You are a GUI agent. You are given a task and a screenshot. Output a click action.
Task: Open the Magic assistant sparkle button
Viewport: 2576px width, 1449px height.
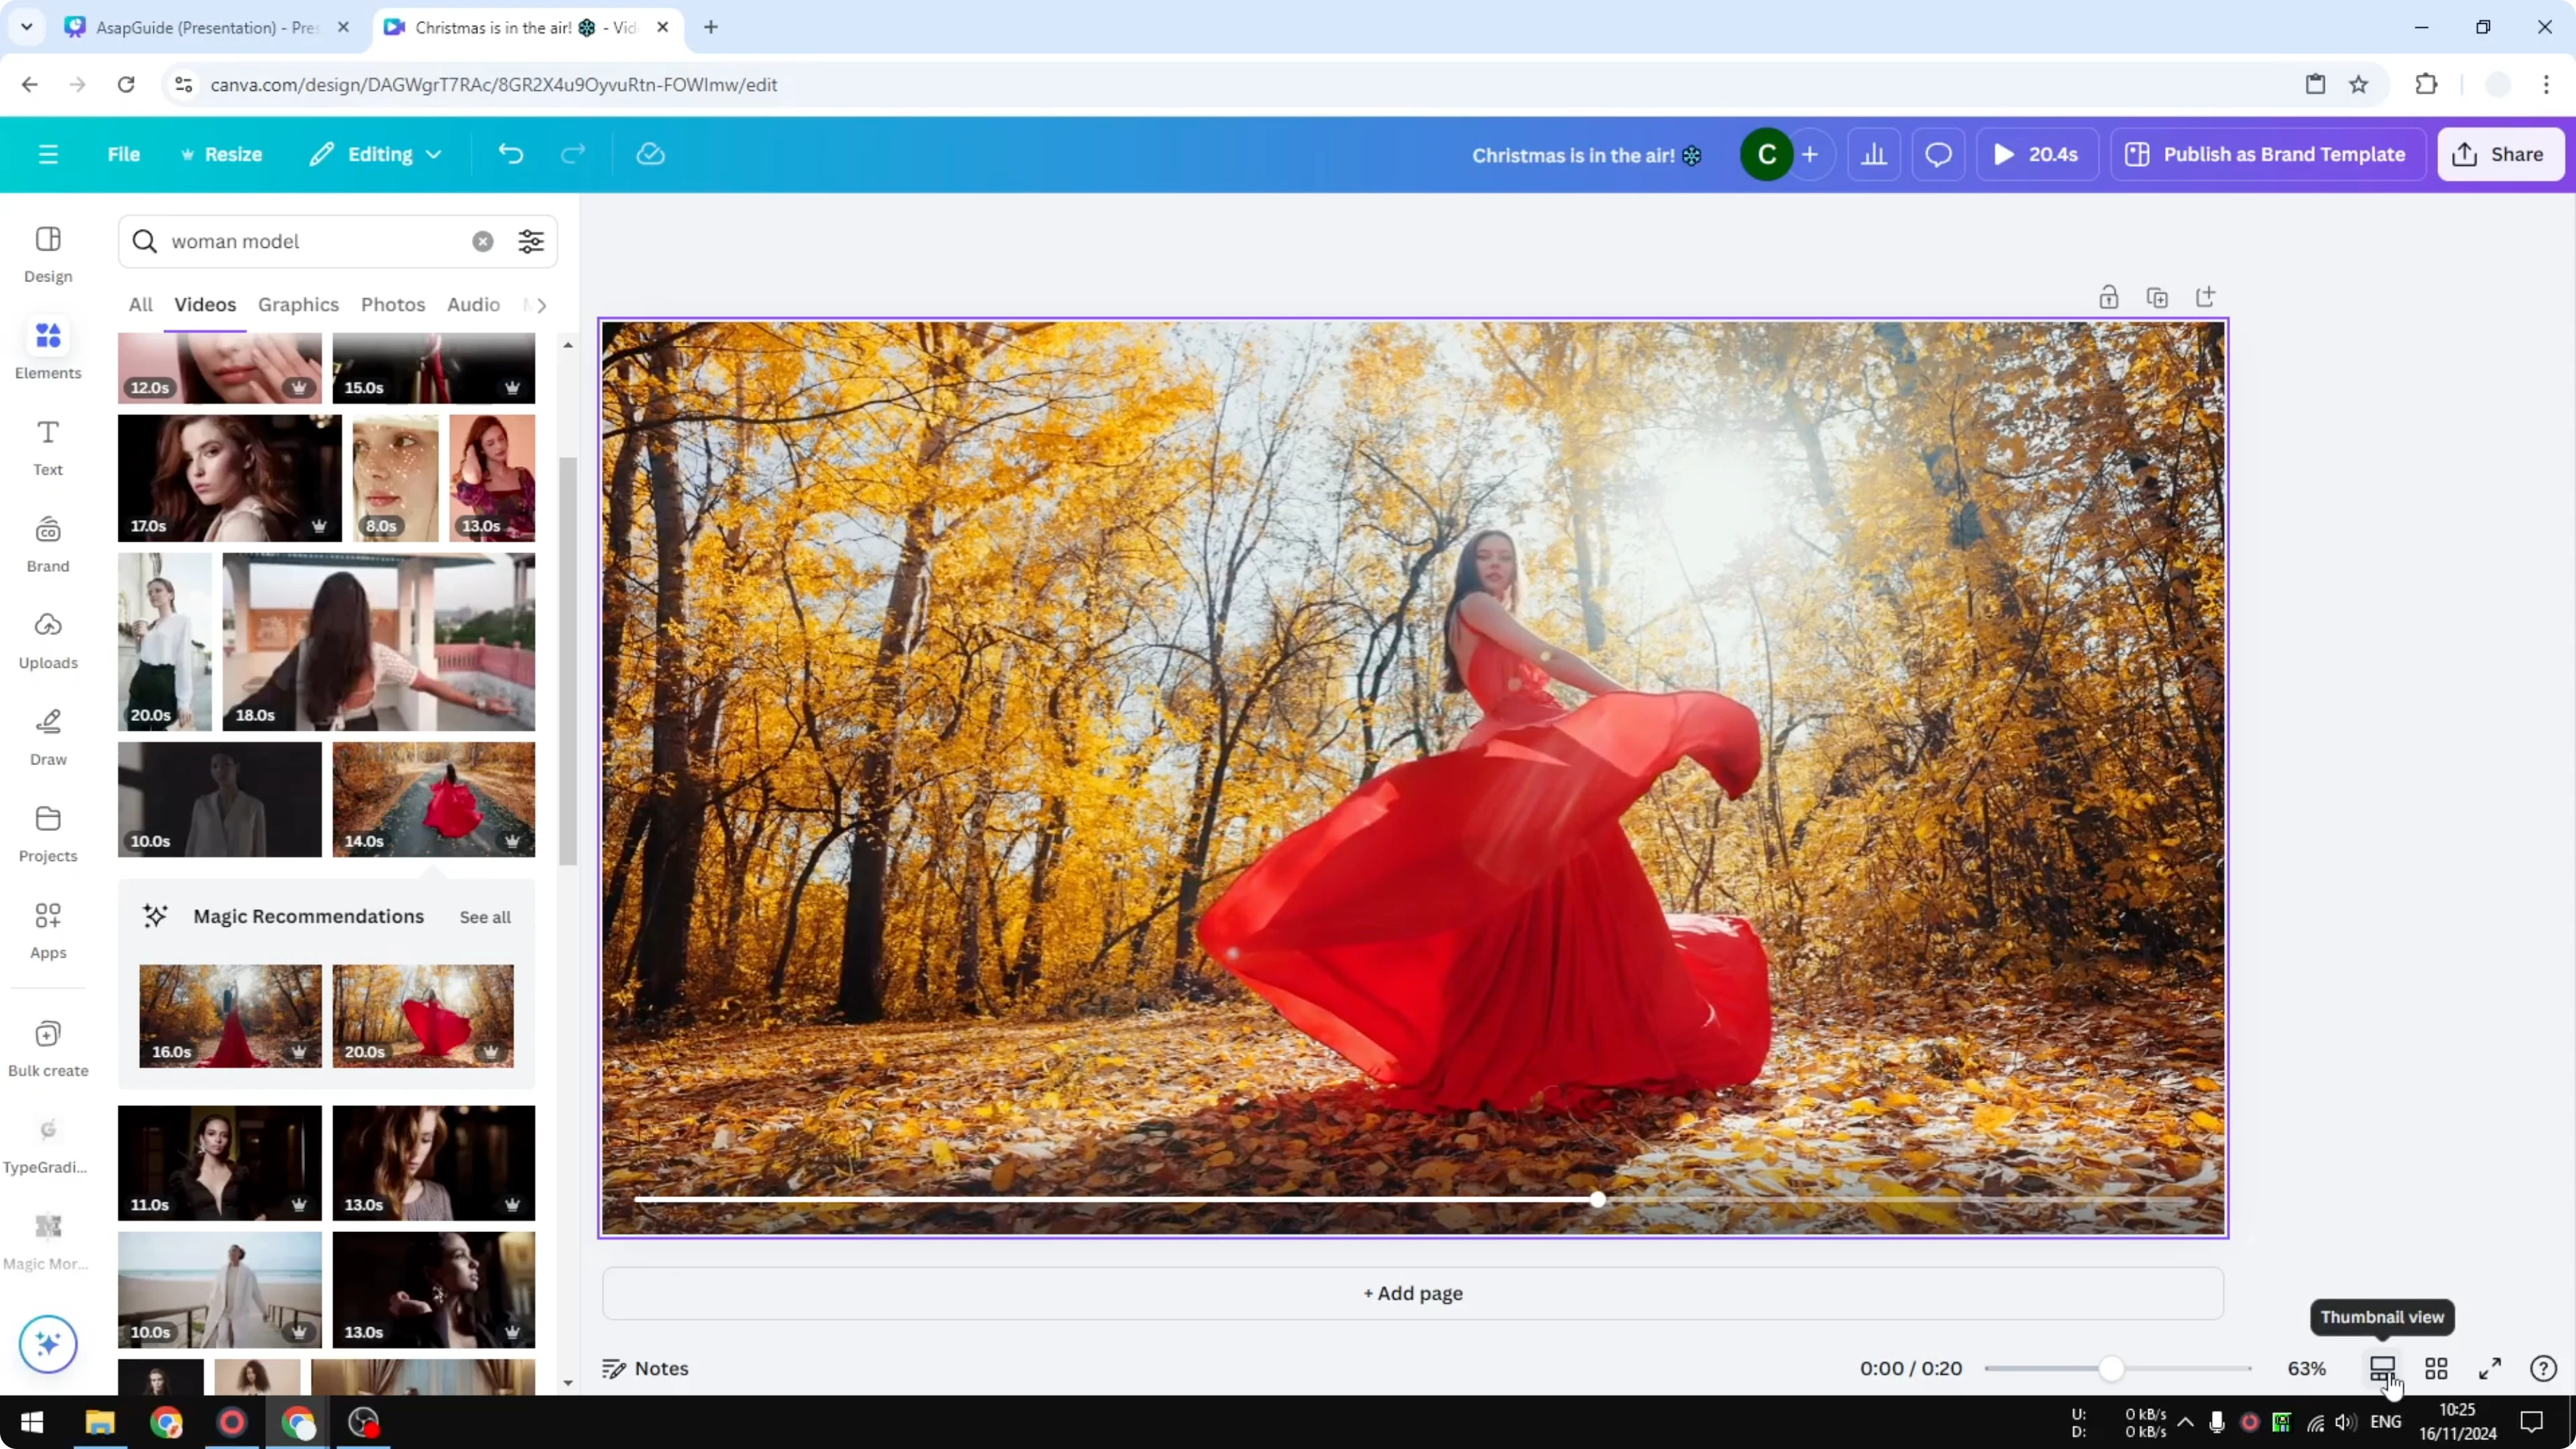click(47, 1344)
